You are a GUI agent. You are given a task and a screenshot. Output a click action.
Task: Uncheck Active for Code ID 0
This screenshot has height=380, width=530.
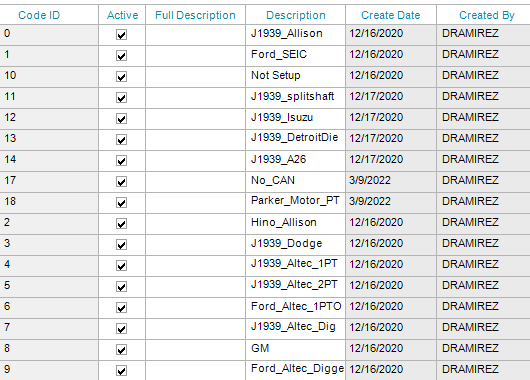121,34
